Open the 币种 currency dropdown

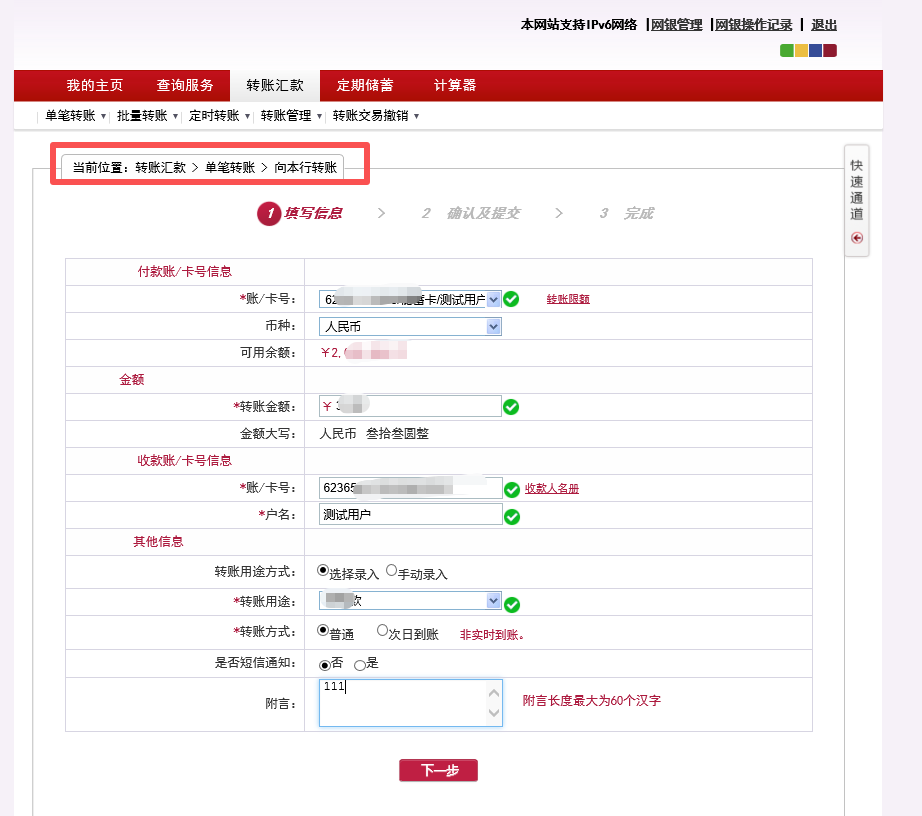click(493, 326)
